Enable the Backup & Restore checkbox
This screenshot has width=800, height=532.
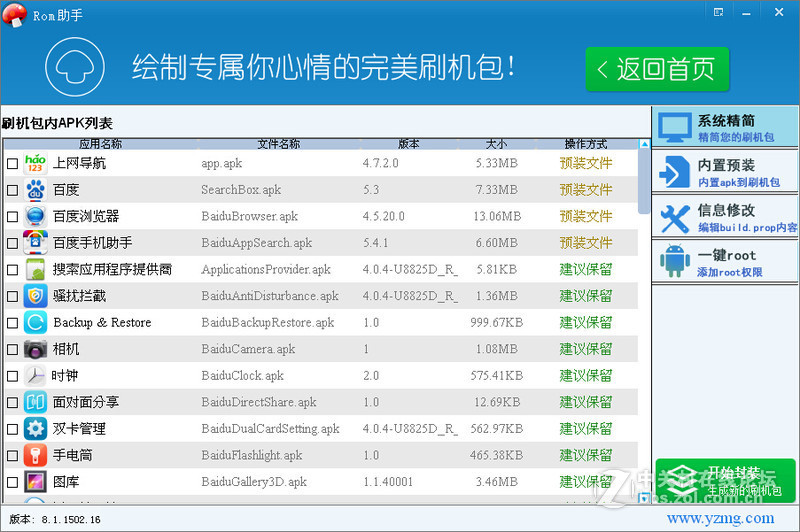(x=12, y=323)
